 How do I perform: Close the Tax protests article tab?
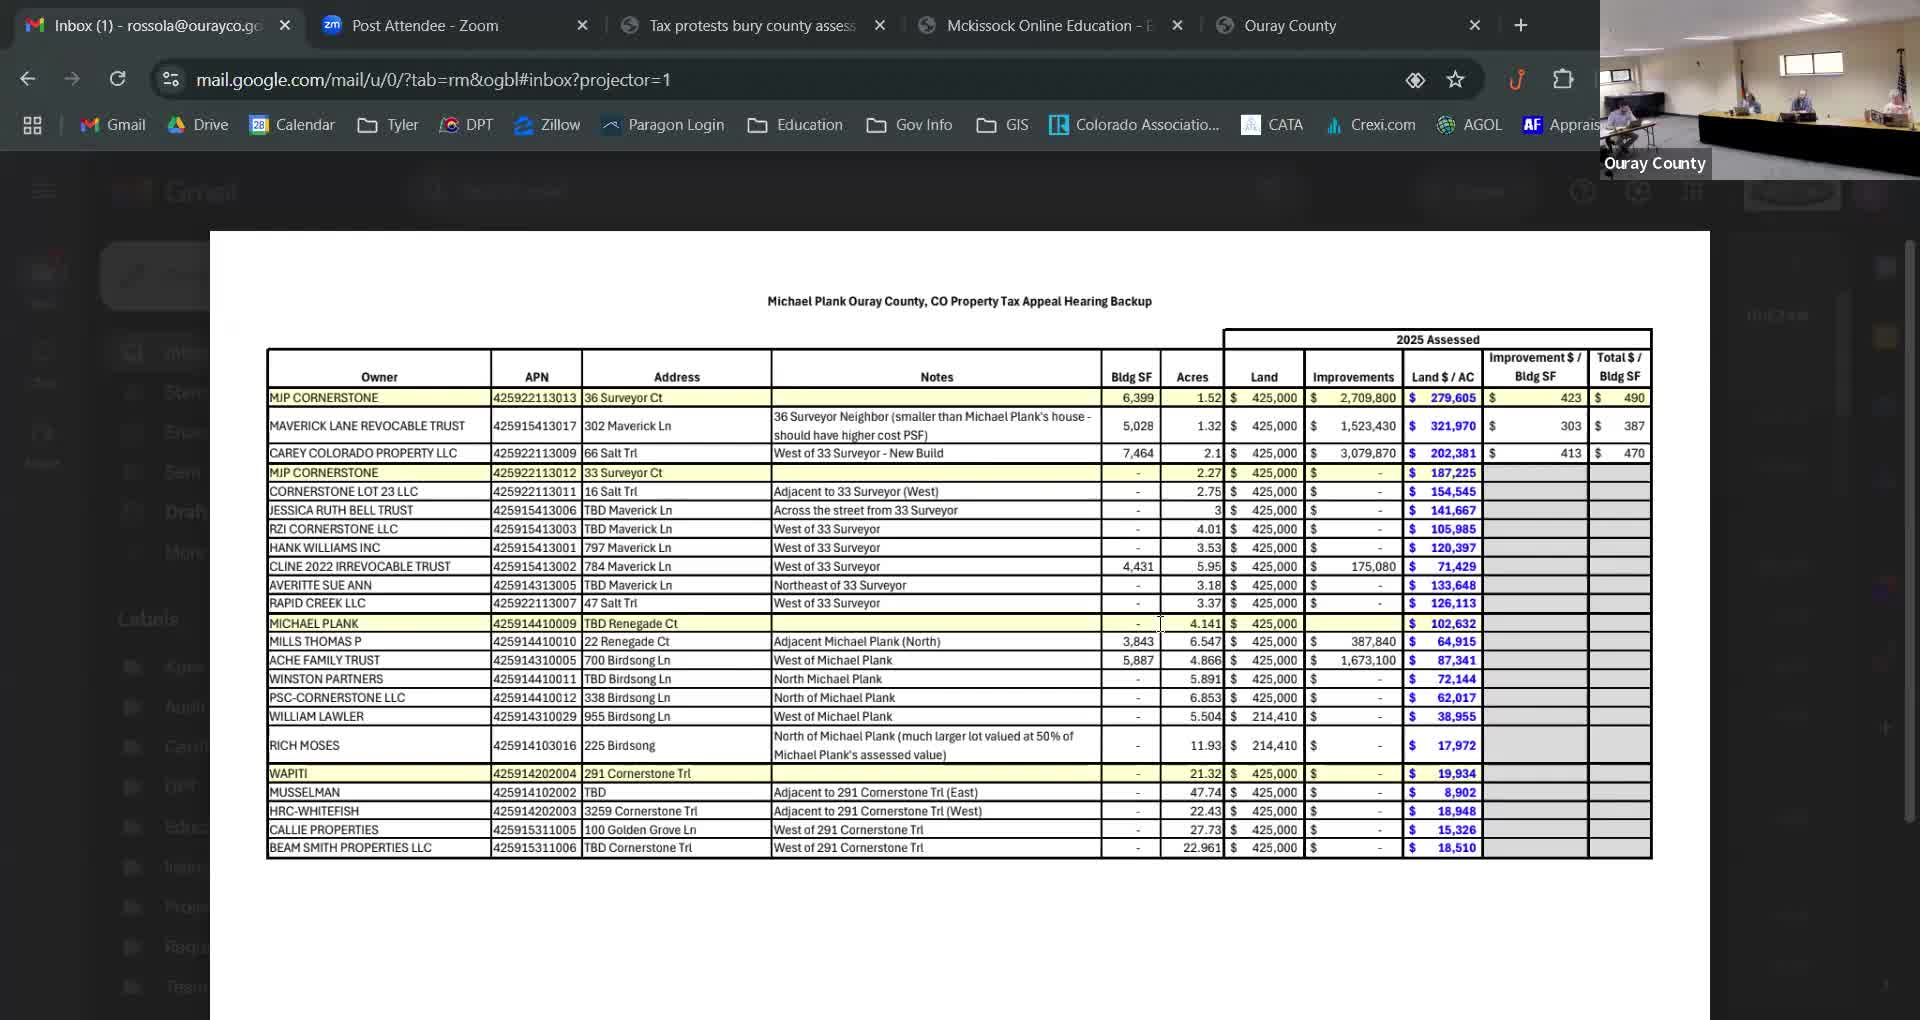880,26
